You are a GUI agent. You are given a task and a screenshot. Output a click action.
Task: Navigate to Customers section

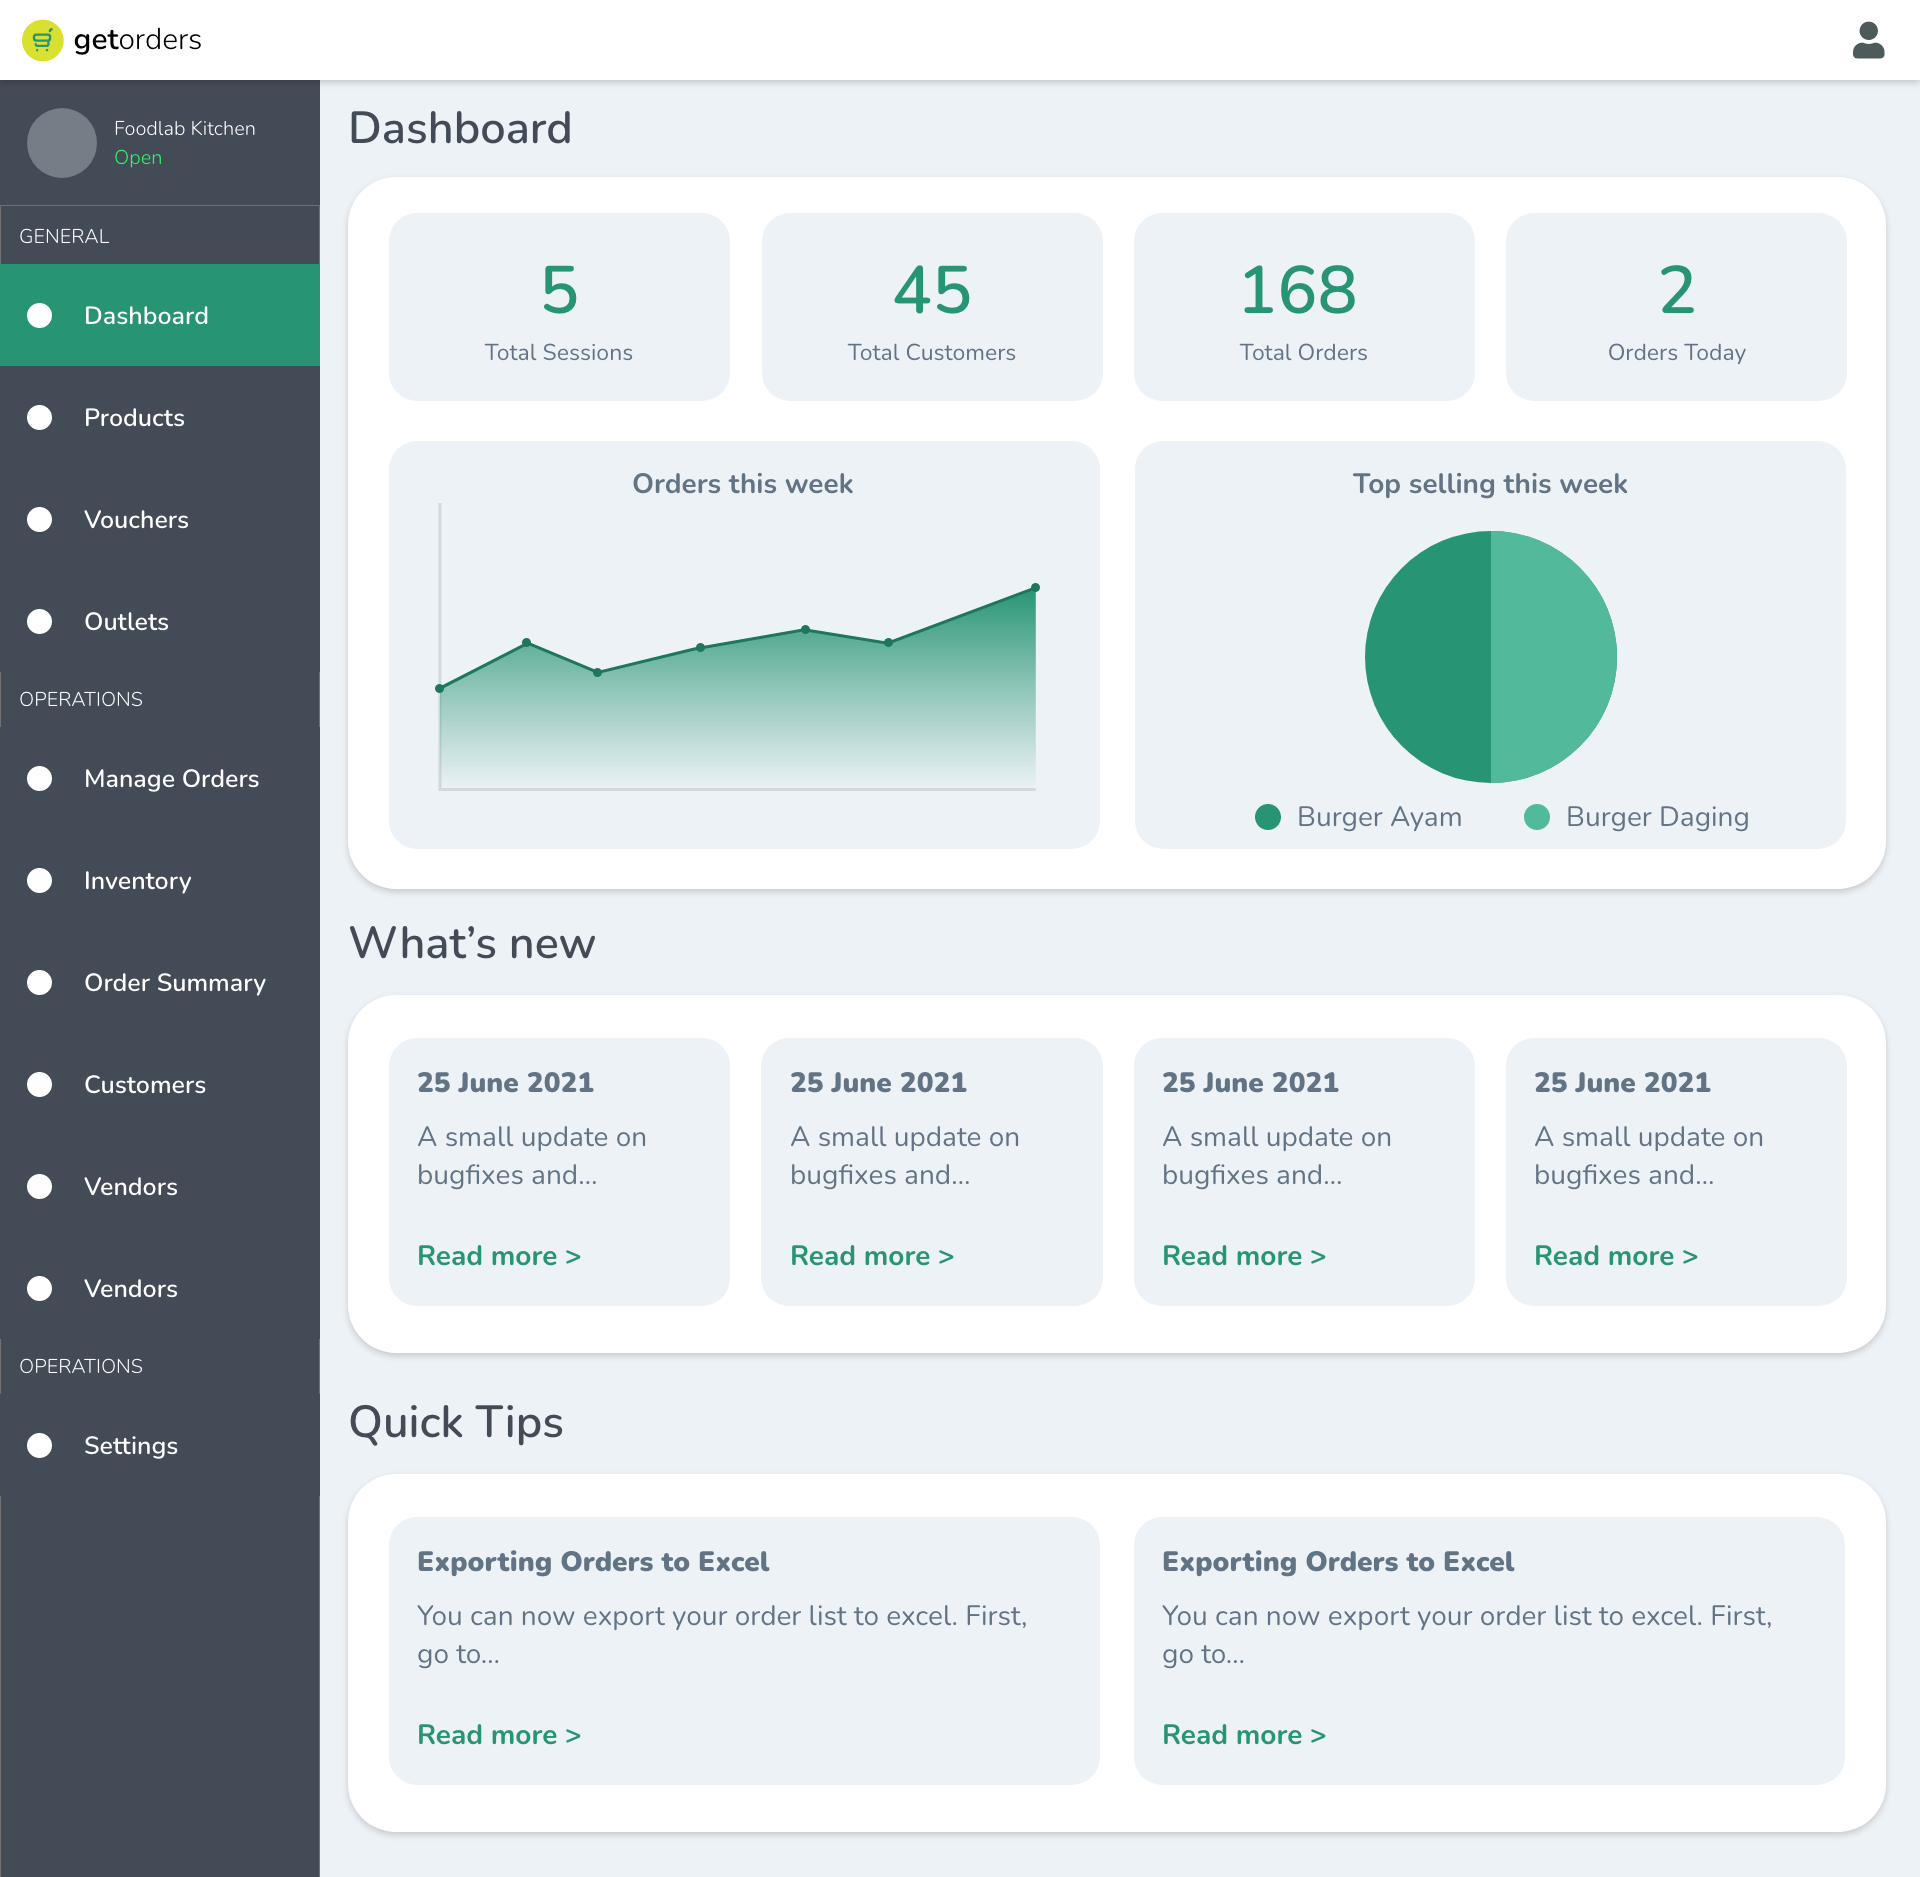click(144, 1085)
